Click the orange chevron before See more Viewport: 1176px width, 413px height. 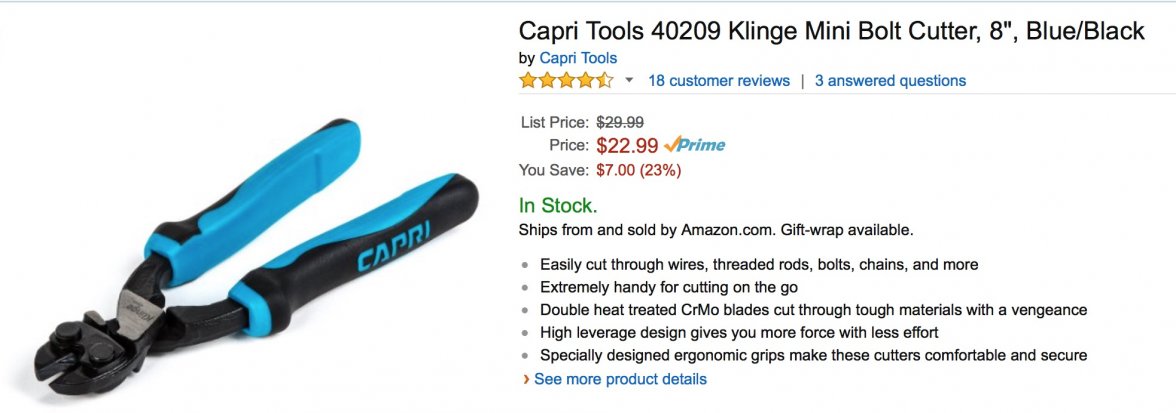(x=526, y=380)
